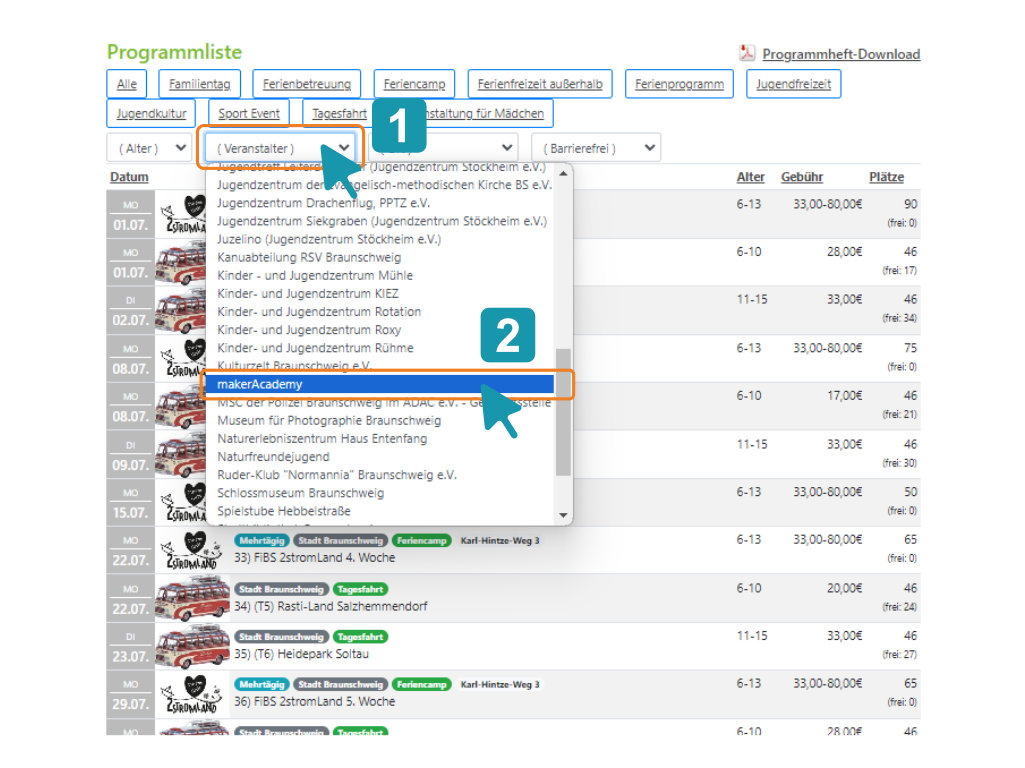The width and height of the screenshot is (1025, 768).
Task: Select Spielstube Hebbelstraße option
Action: point(284,511)
